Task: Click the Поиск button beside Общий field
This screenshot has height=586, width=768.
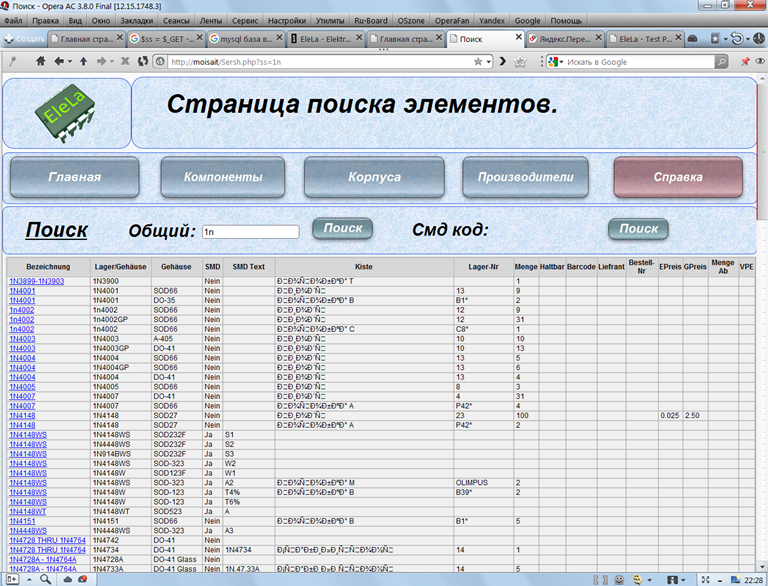Action: [x=342, y=228]
